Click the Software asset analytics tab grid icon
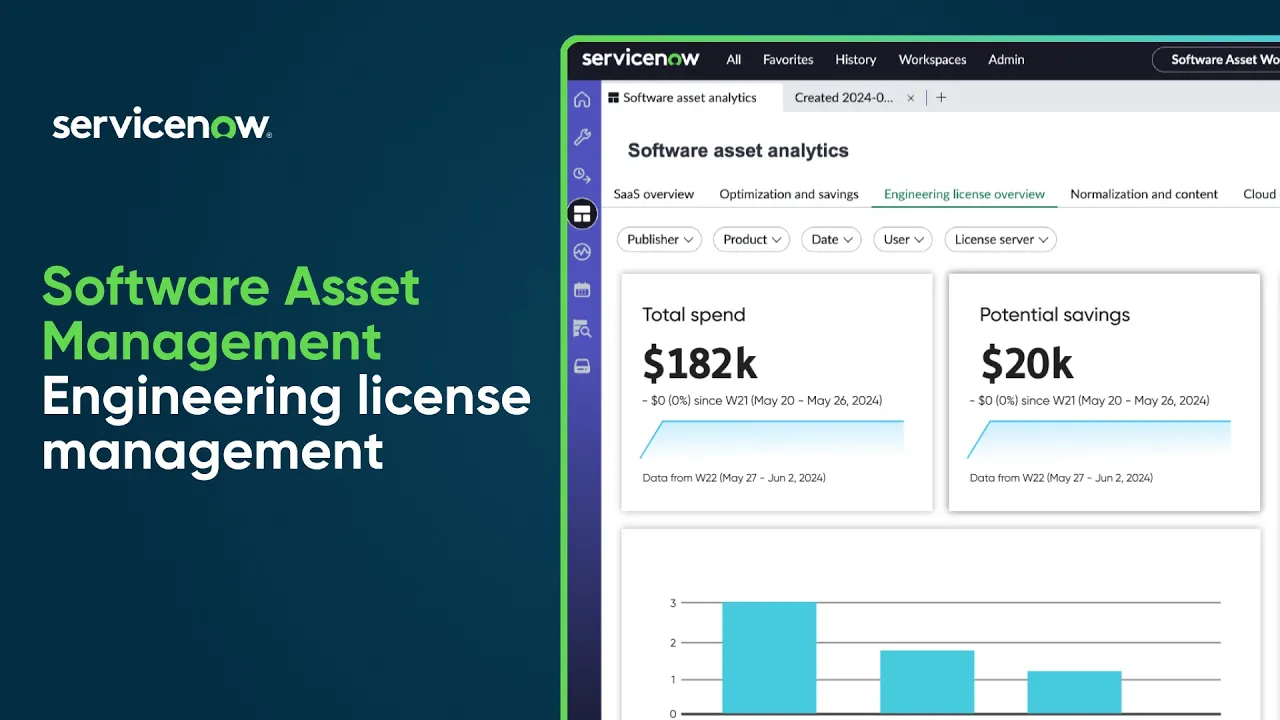This screenshot has height=720, width=1280. [610, 97]
